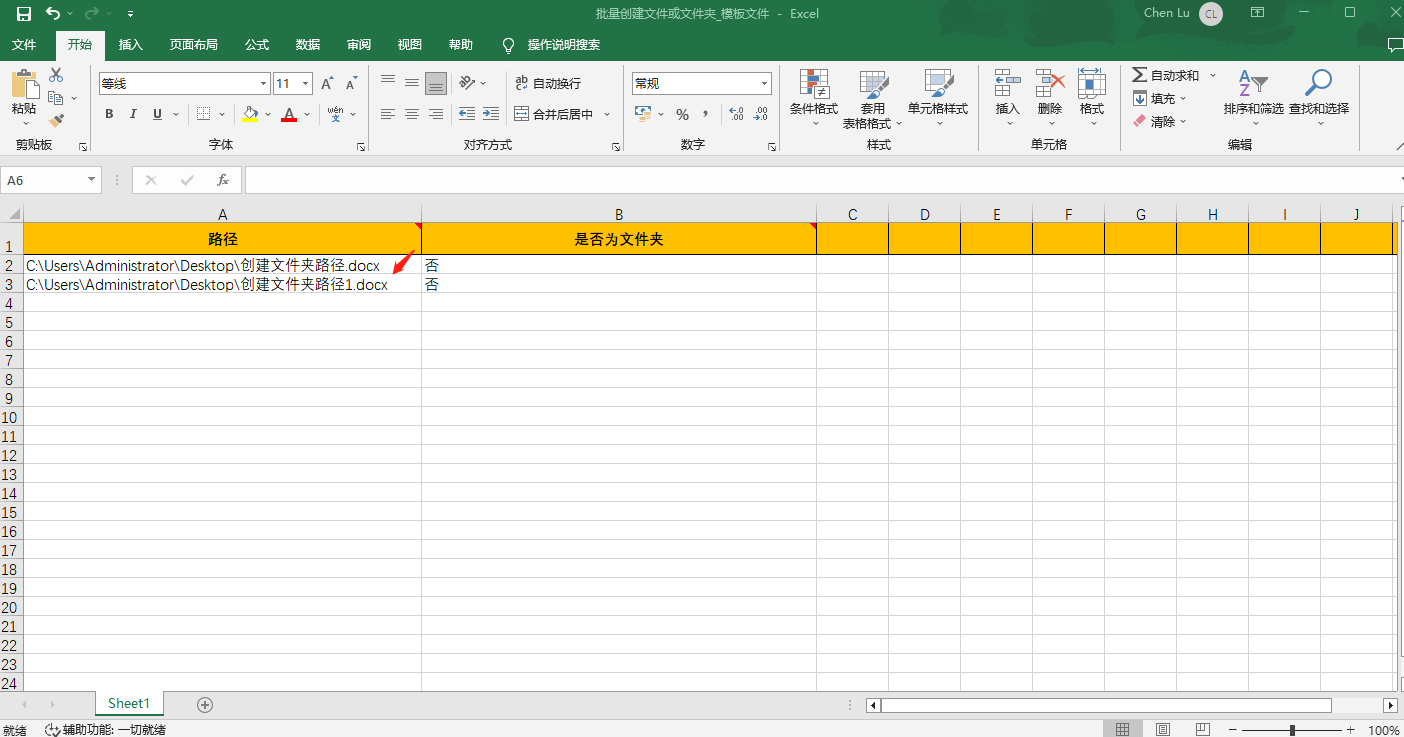Open the 文件 menu

(x=24, y=44)
